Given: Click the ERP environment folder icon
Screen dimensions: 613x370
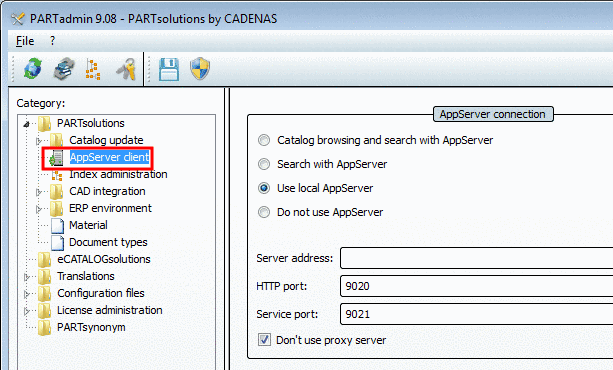Looking at the screenshot, I should point(56,208).
